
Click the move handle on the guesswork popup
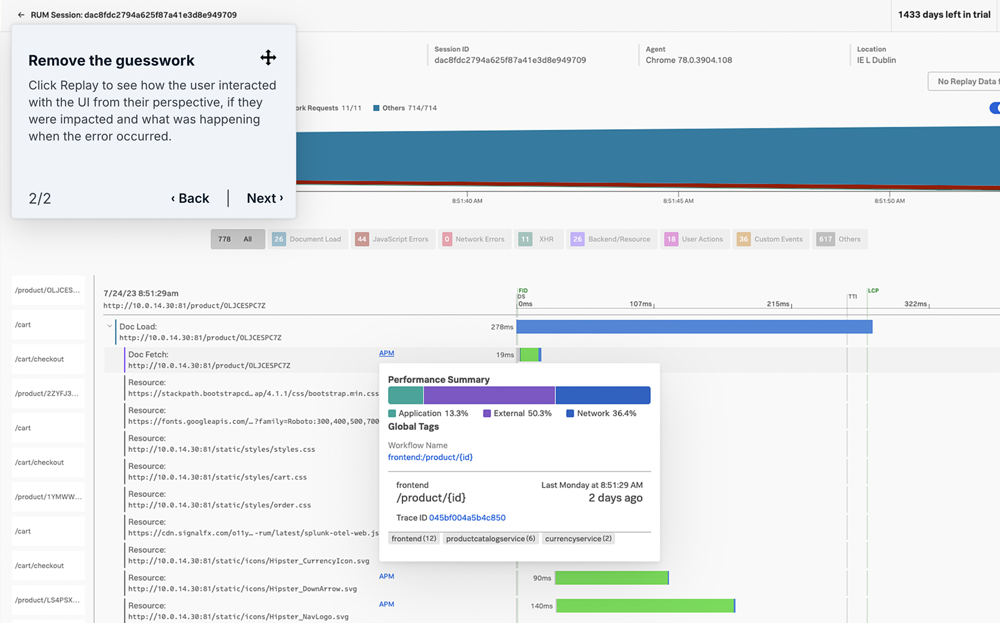click(268, 58)
